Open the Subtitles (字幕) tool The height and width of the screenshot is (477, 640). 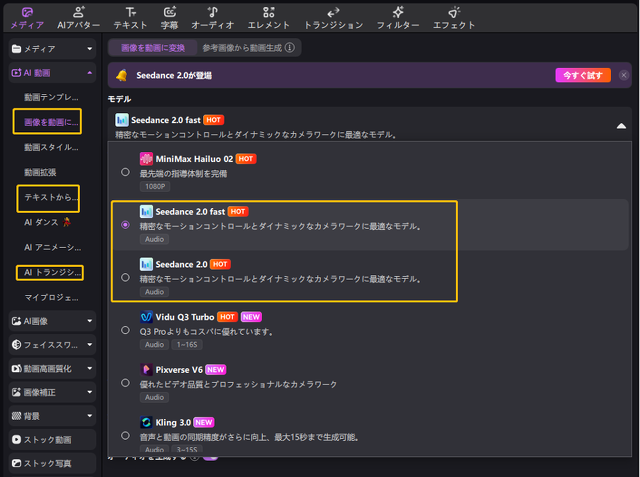pos(170,17)
